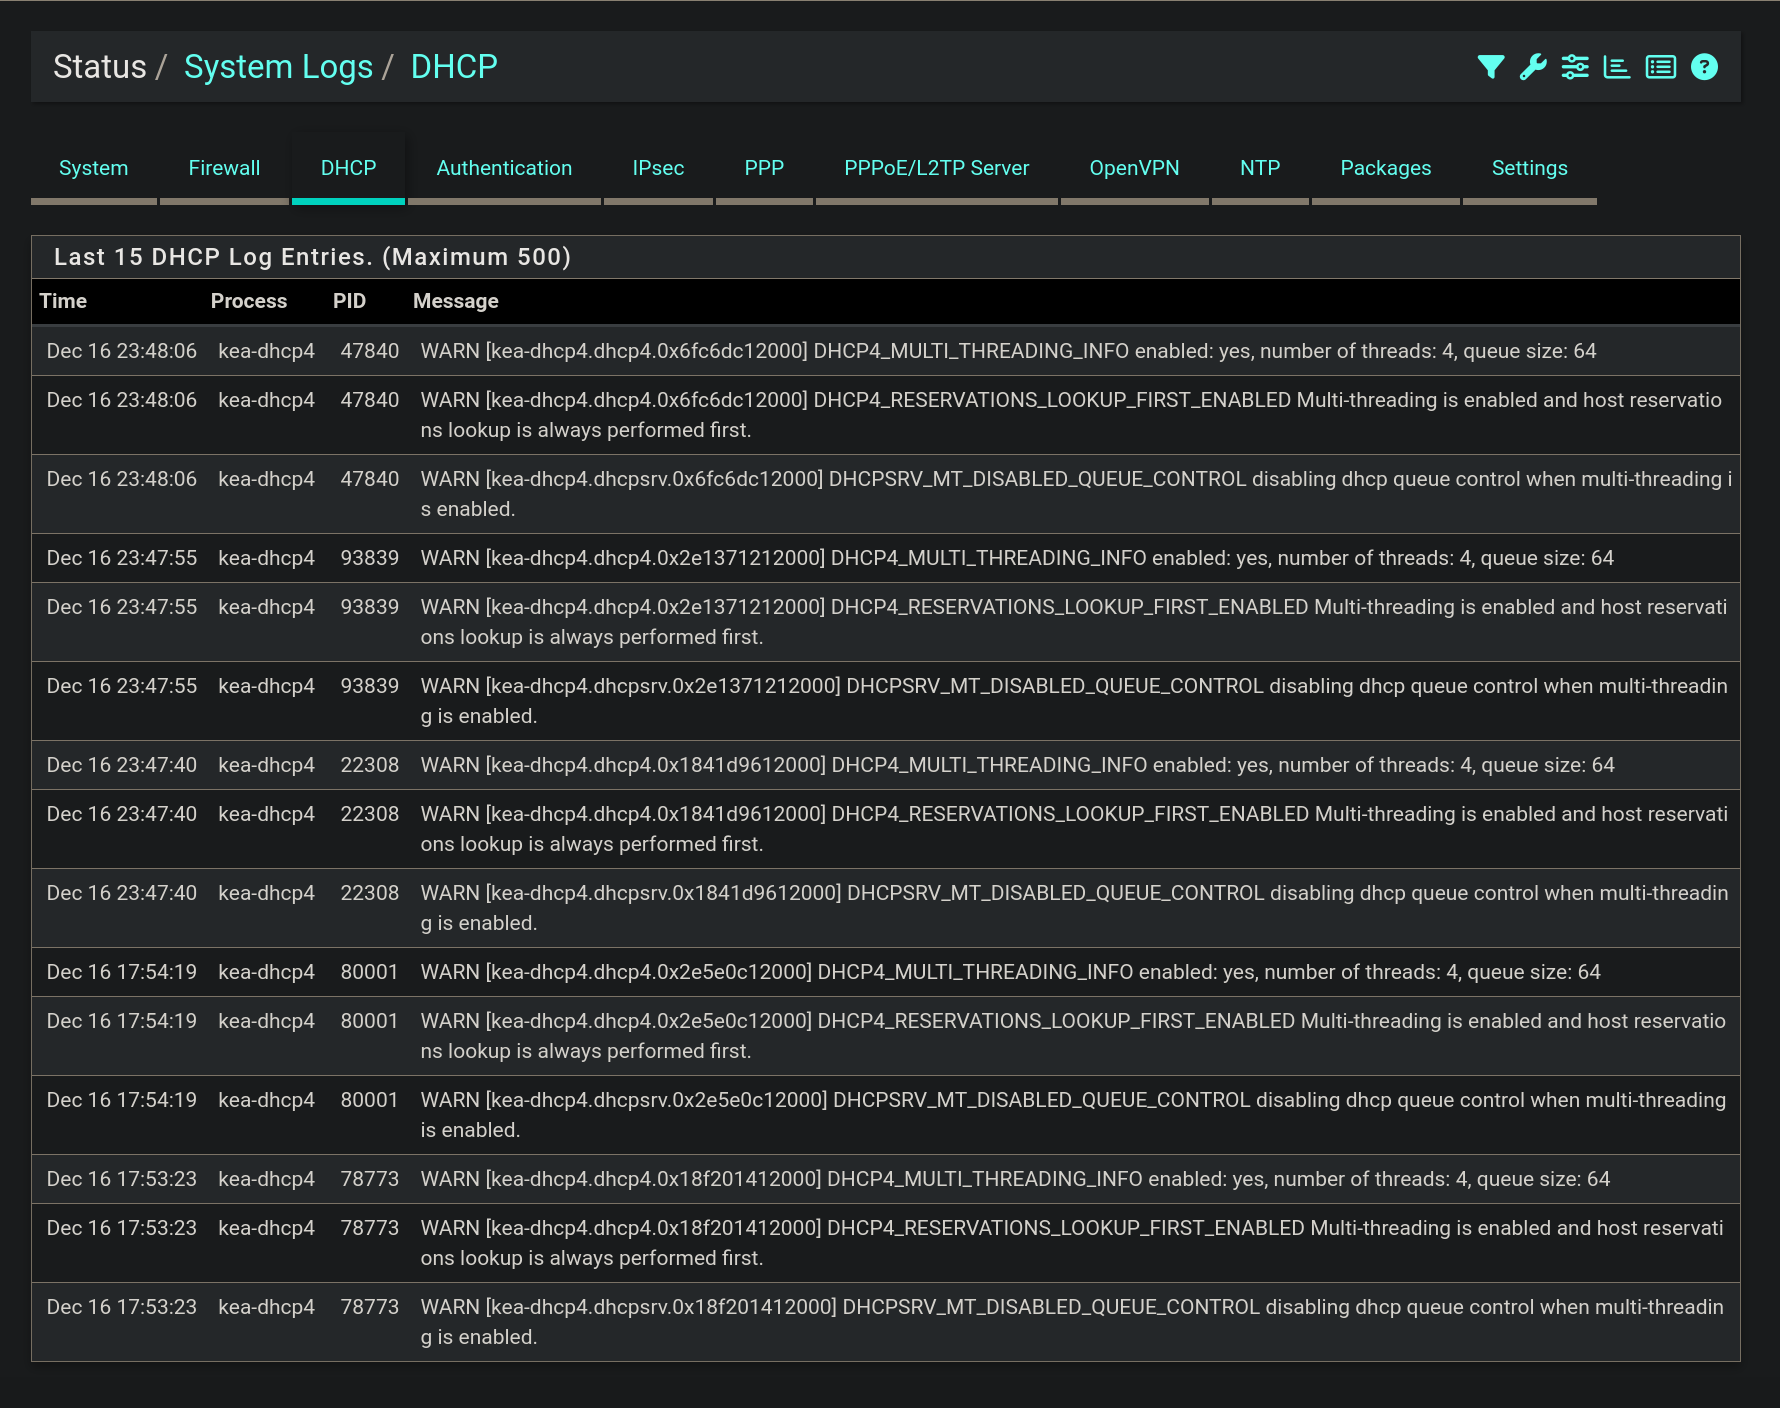1780x1408 pixels.
Task: Go to the PPP tab
Action: [x=764, y=168]
